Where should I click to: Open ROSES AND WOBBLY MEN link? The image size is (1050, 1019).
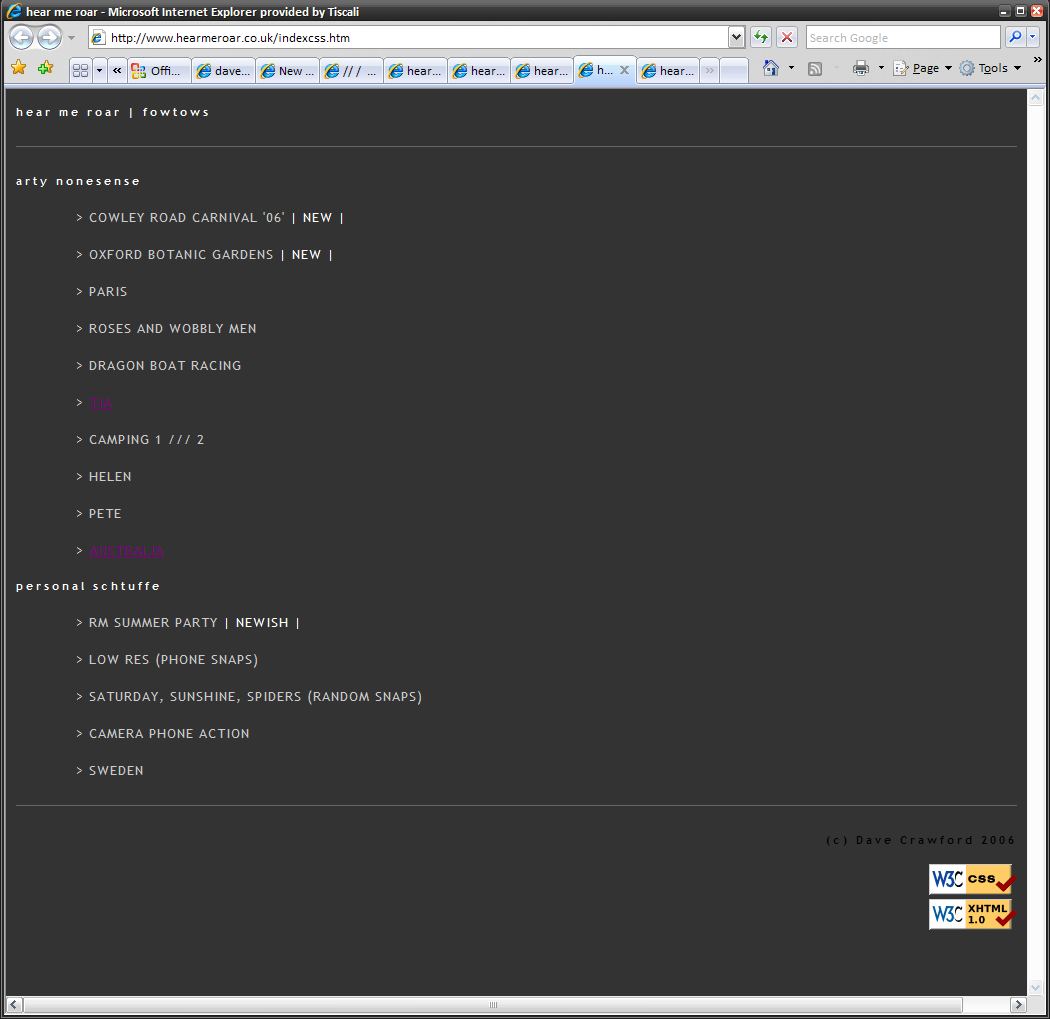pos(173,329)
